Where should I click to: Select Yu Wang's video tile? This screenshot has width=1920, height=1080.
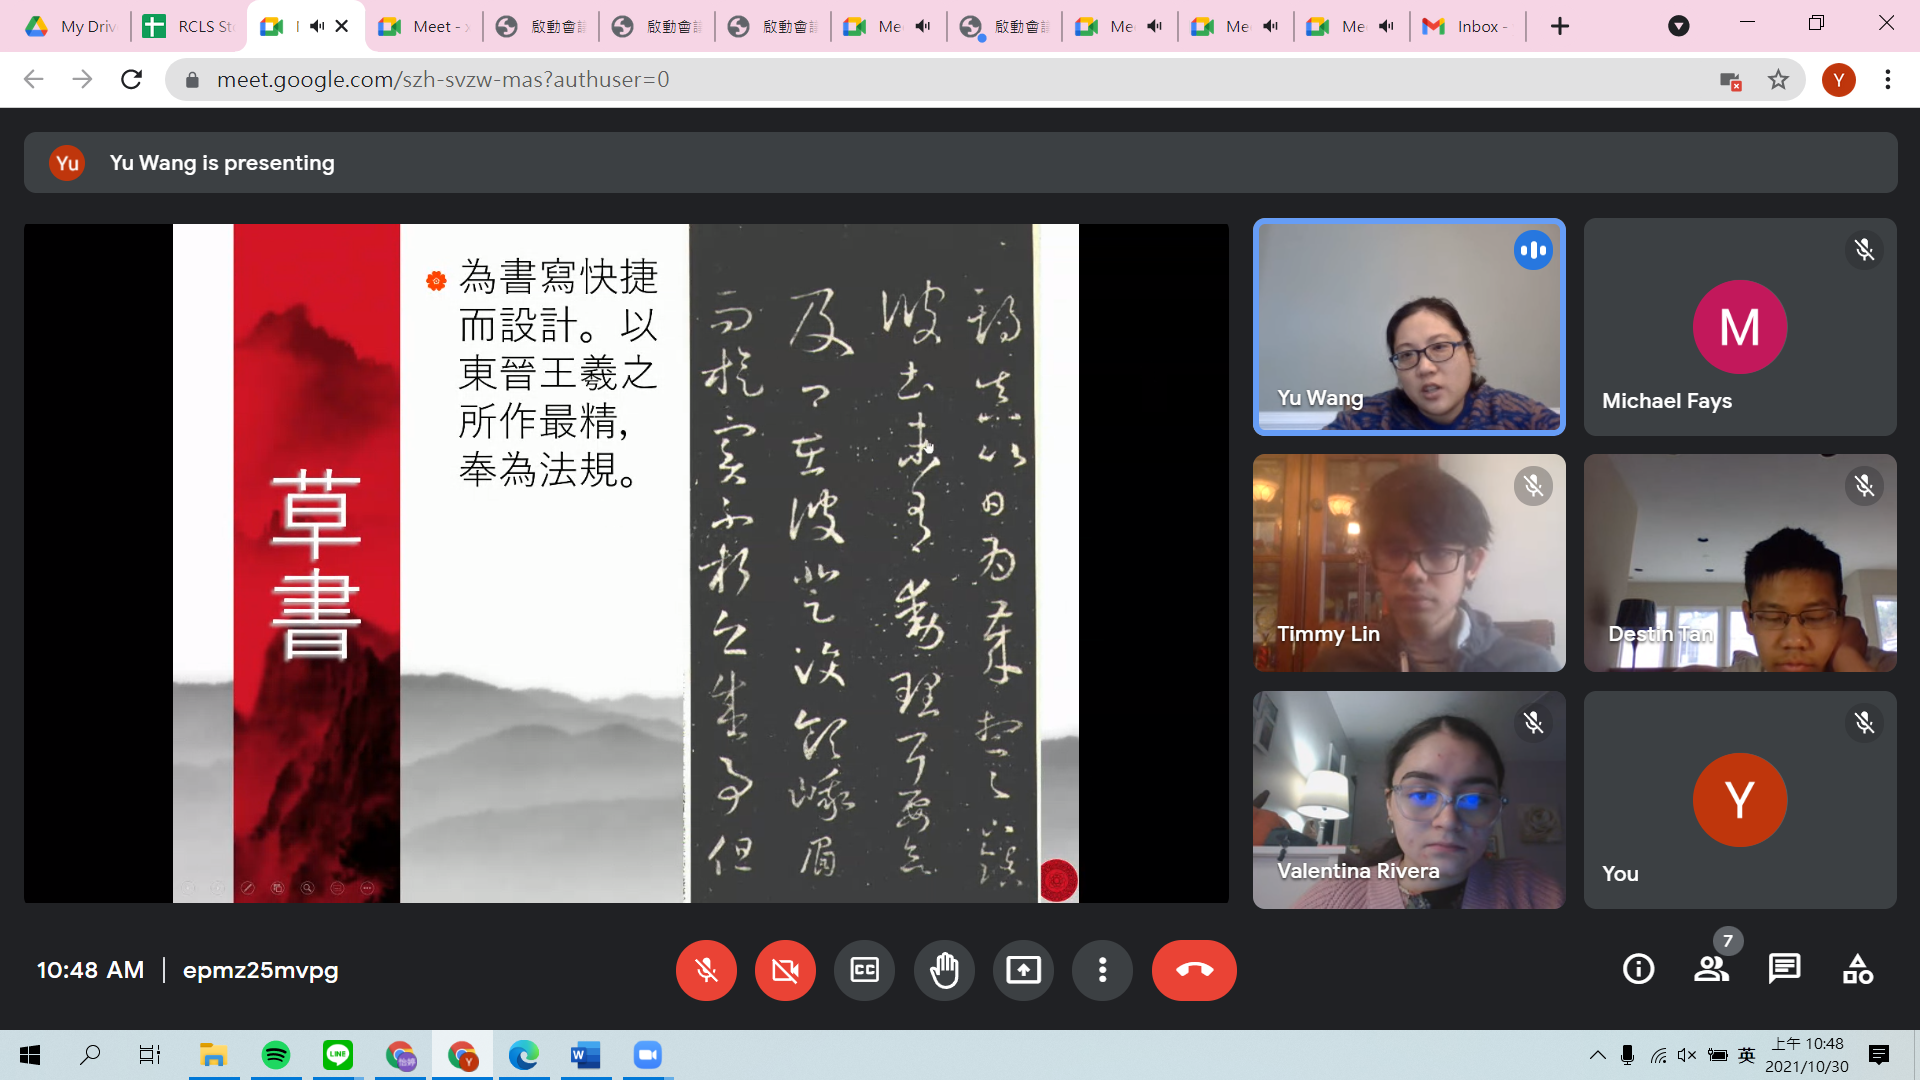click(1408, 327)
